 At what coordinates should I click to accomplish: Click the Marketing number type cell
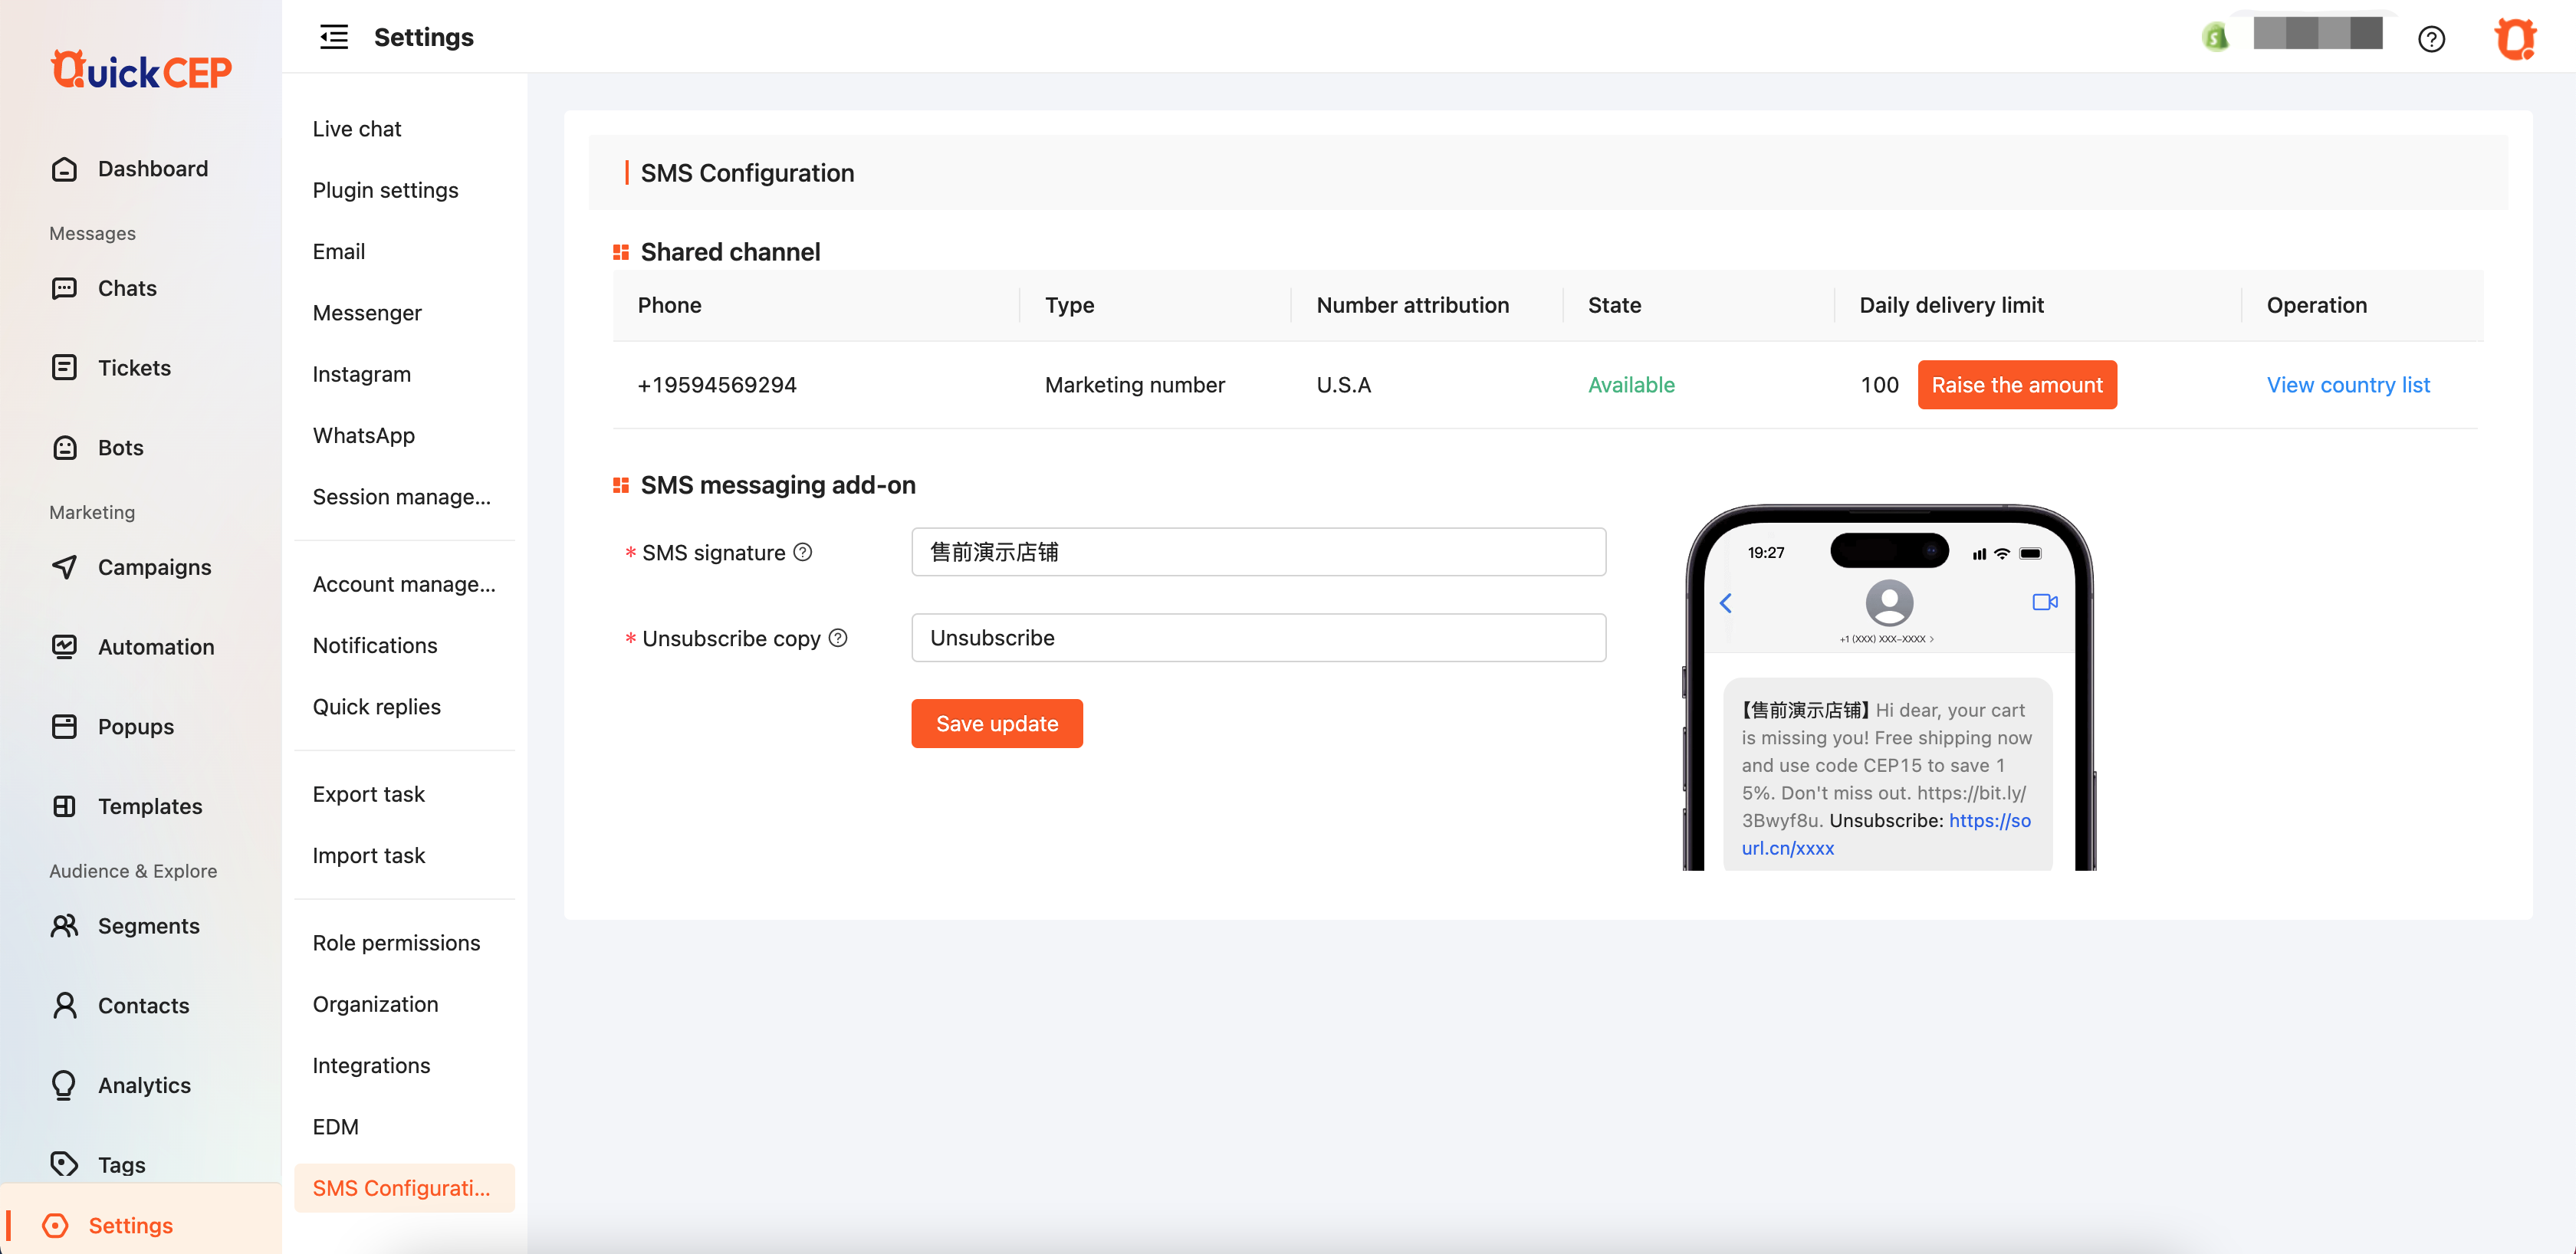tap(1134, 385)
